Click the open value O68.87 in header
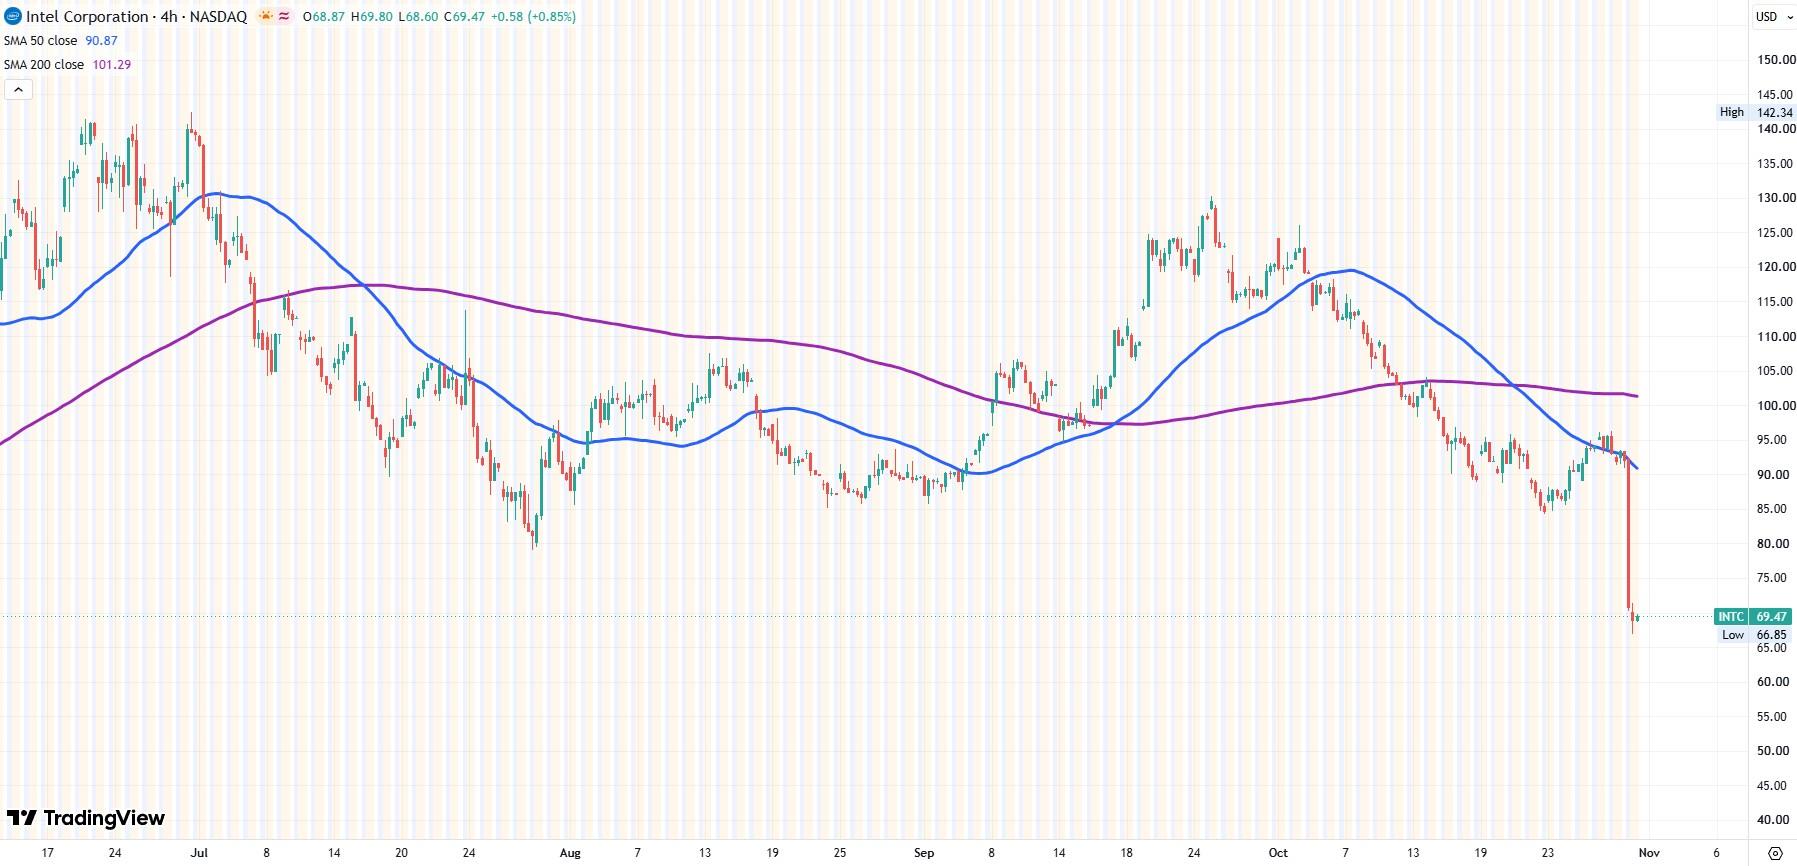Viewport: 1797px width, 866px height. point(324,17)
